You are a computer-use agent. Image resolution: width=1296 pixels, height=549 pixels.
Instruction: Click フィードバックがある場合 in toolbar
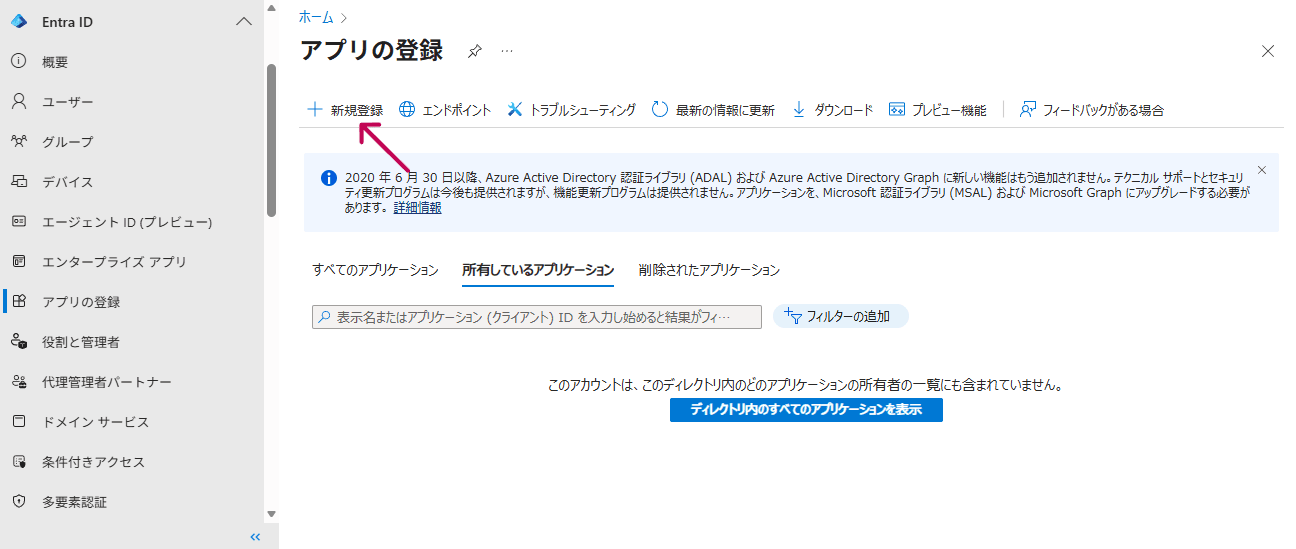pos(1091,110)
